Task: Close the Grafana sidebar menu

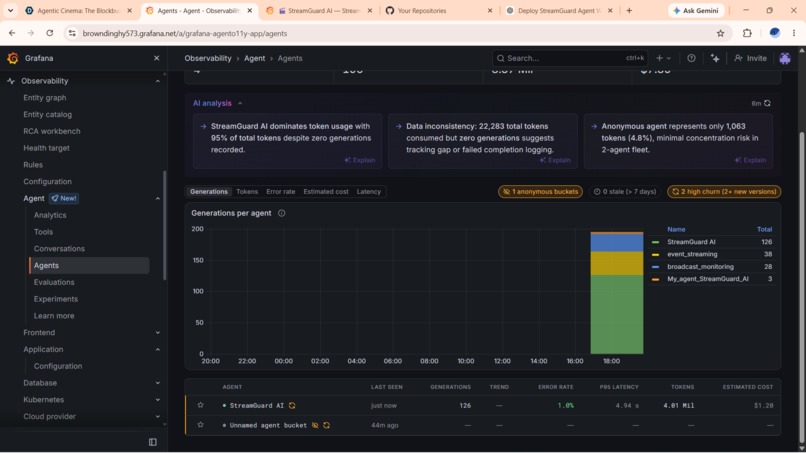Action: [157, 58]
